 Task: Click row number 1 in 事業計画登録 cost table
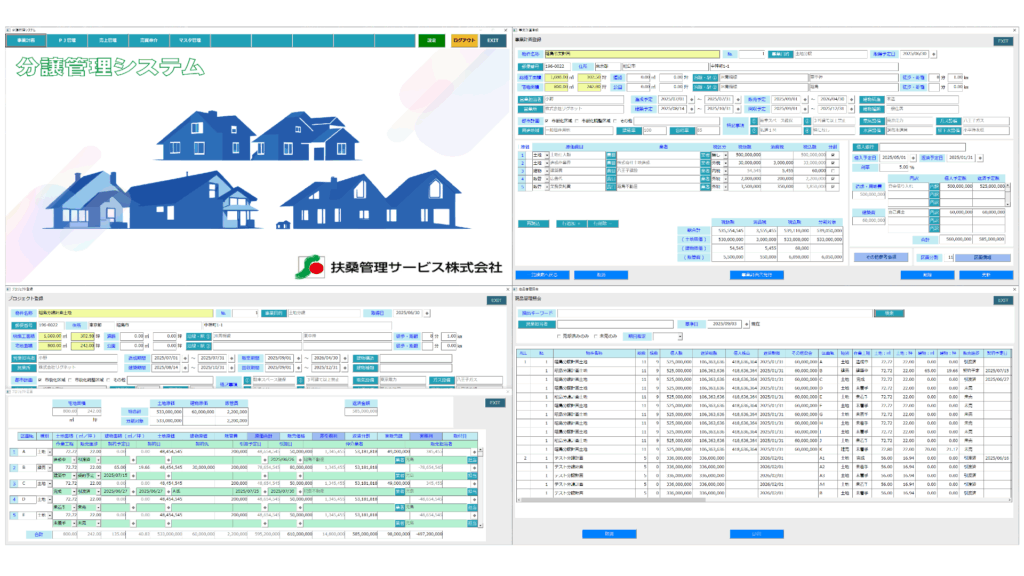point(520,155)
